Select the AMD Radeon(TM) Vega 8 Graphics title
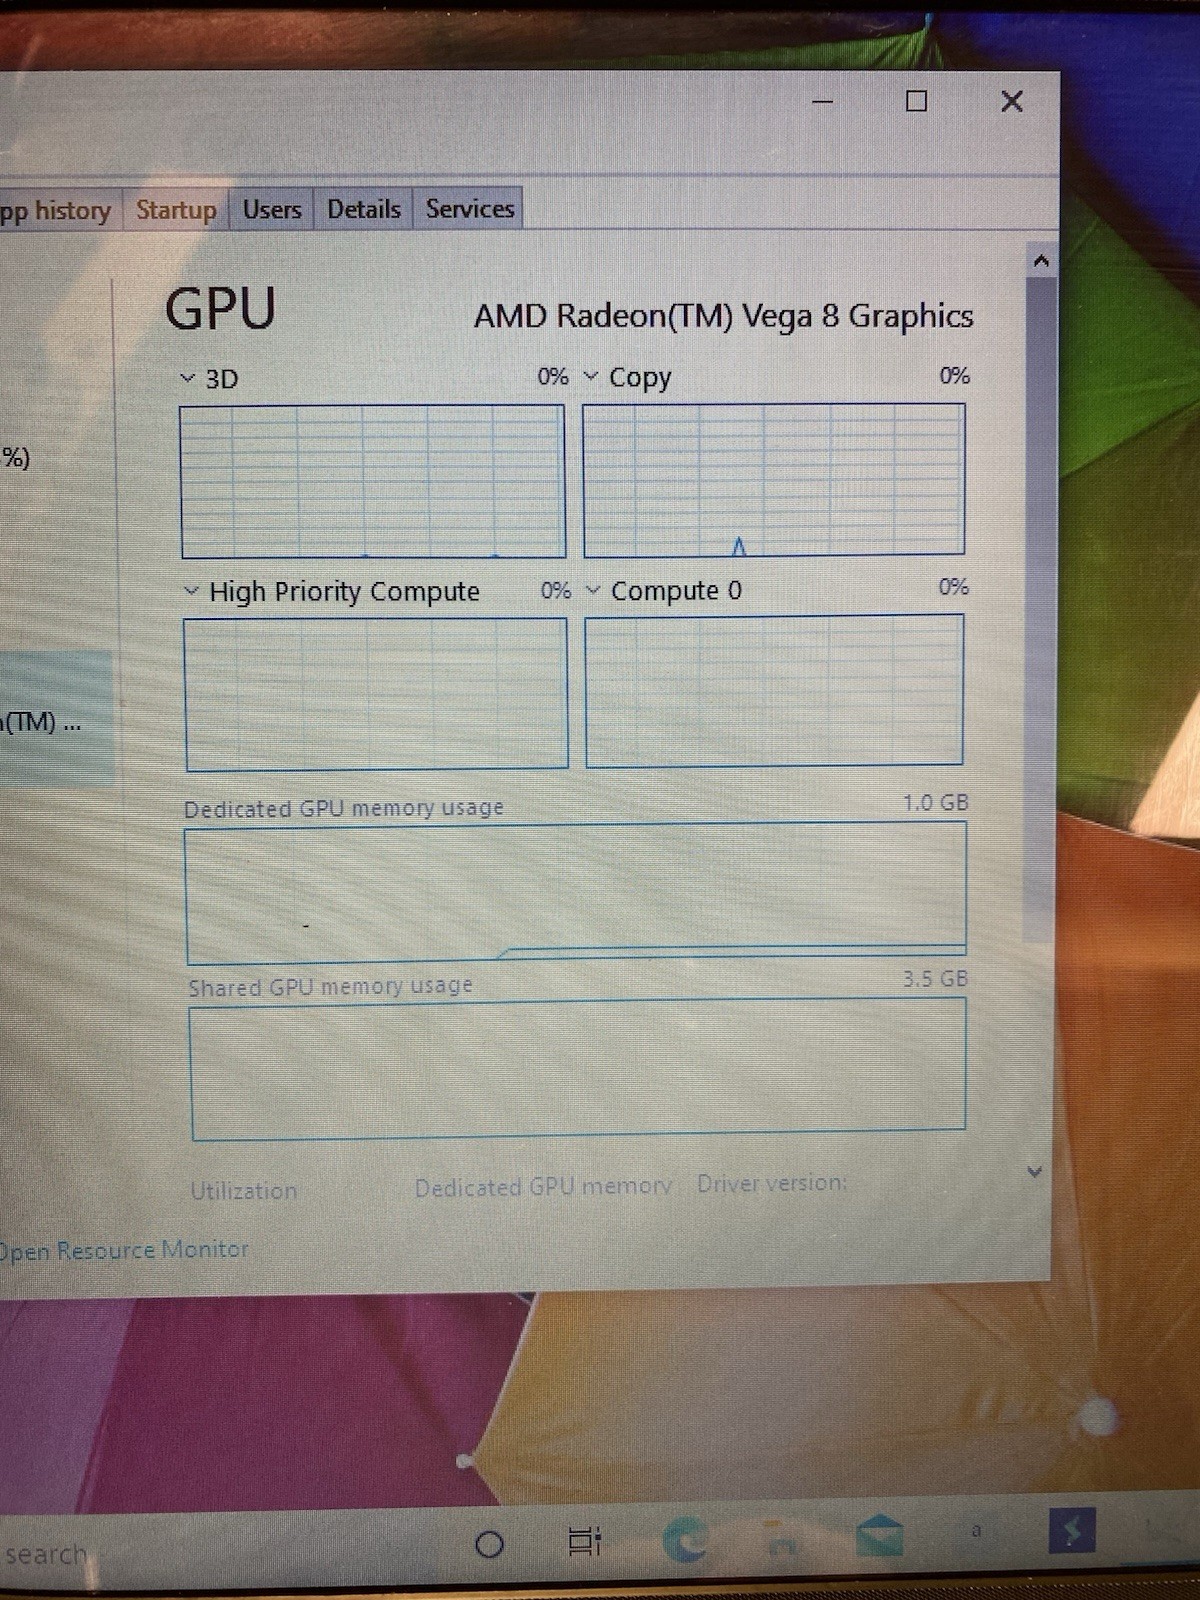The width and height of the screenshot is (1200, 1600). pos(723,316)
